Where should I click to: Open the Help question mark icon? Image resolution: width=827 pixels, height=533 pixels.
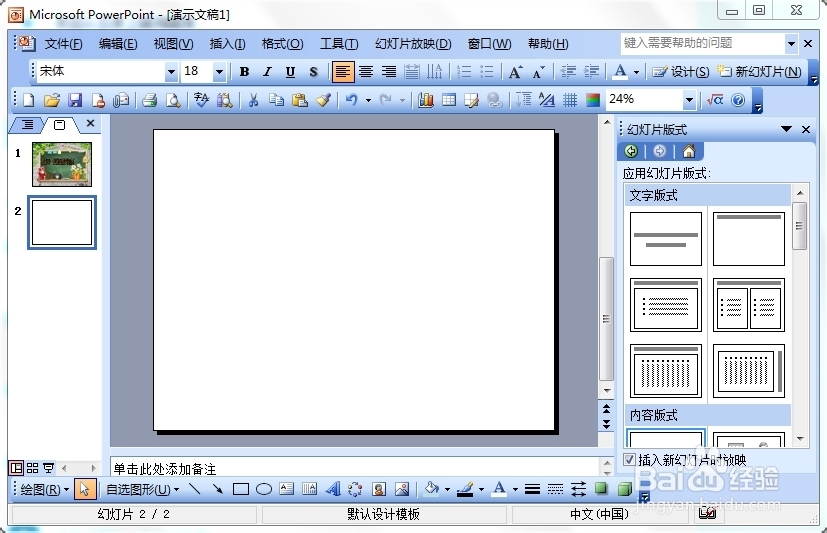point(738,100)
